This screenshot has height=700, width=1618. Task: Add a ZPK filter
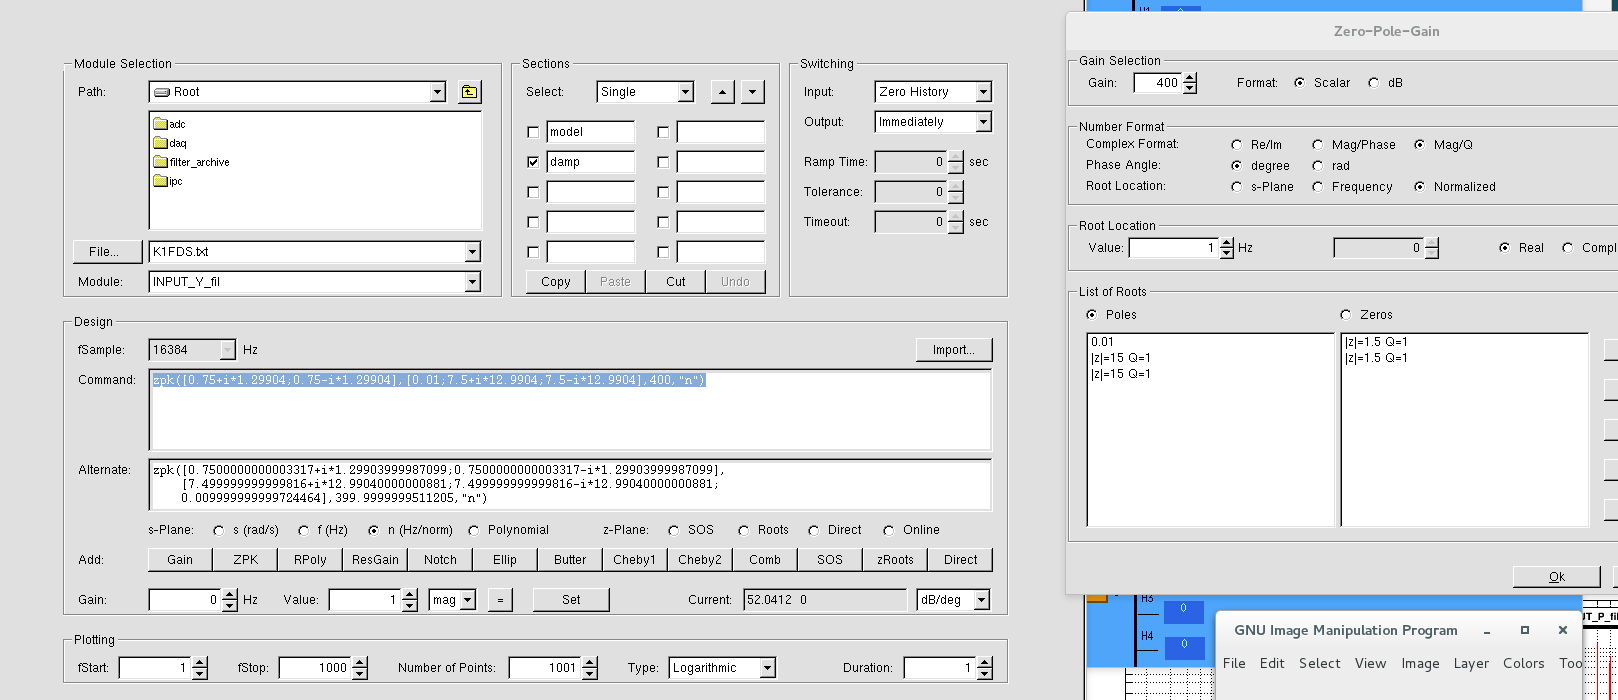[x=245, y=560]
